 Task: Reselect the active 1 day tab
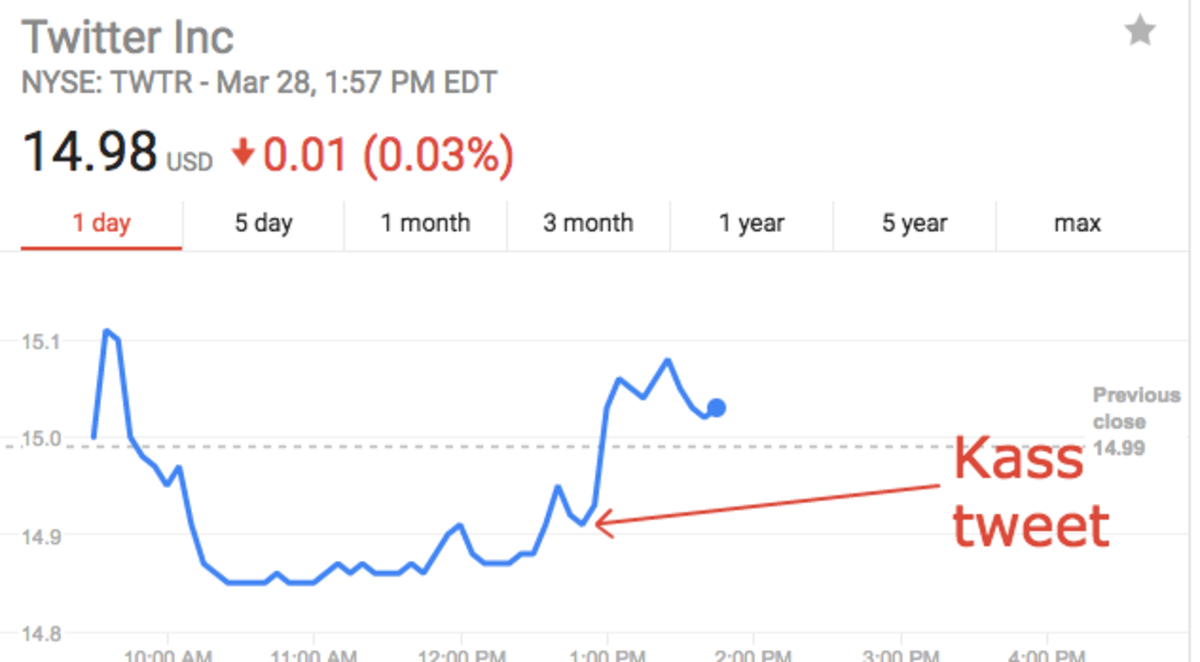(100, 224)
